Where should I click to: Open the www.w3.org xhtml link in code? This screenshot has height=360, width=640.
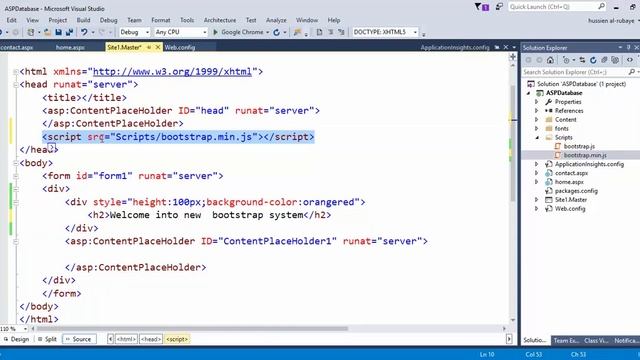point(172,71)
